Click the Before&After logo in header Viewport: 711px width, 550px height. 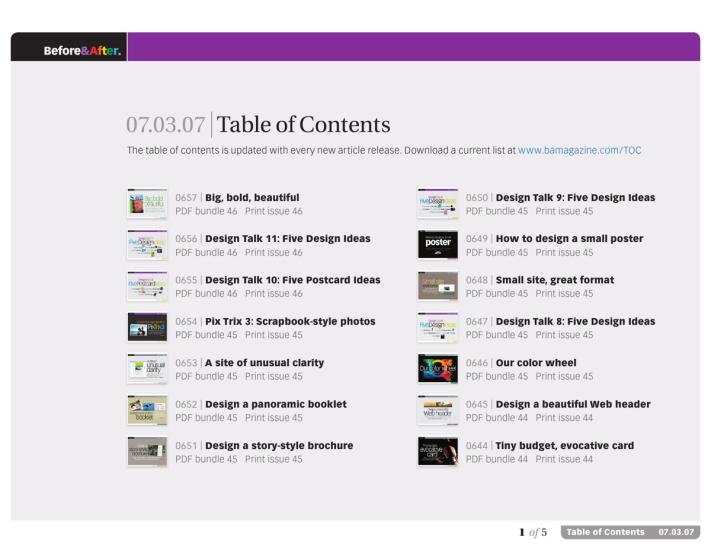[82, 50]
